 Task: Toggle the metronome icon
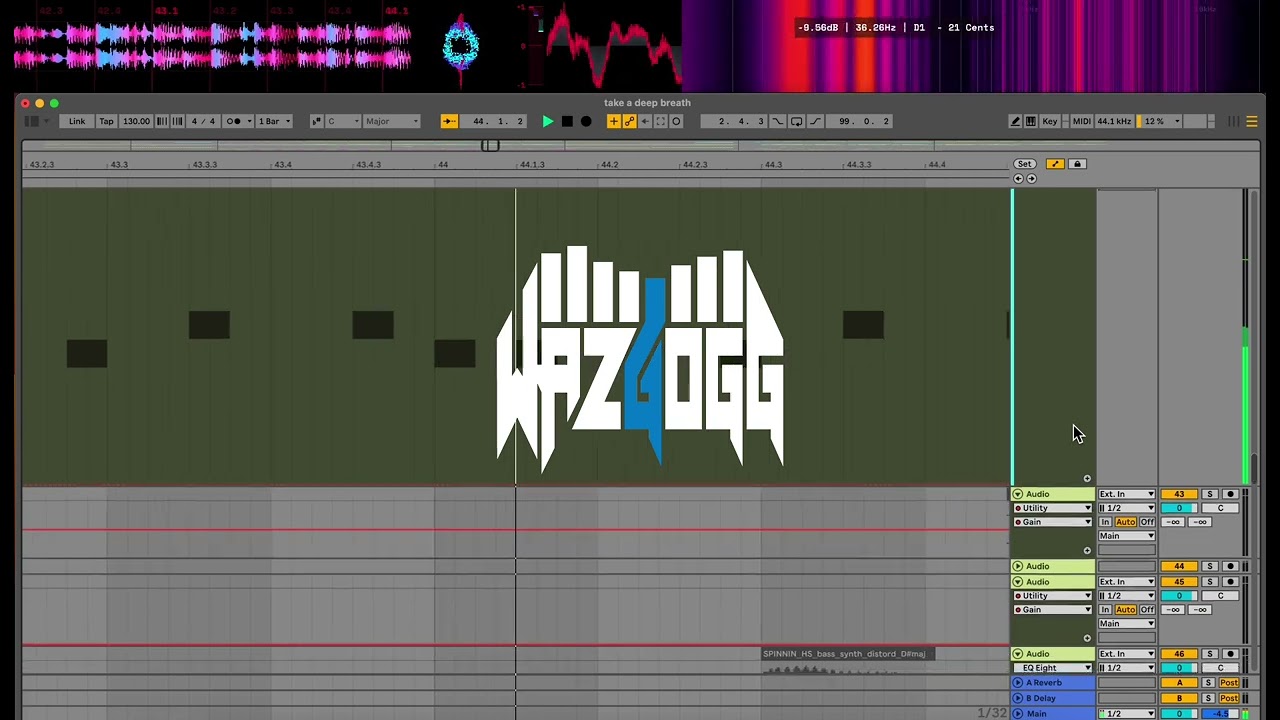click(233, 121)
